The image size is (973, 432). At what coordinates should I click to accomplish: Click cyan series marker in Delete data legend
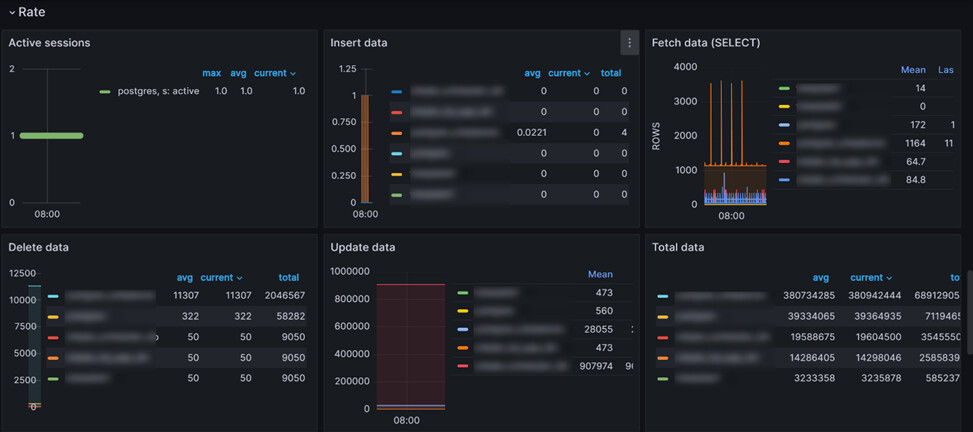click(53, 296)
